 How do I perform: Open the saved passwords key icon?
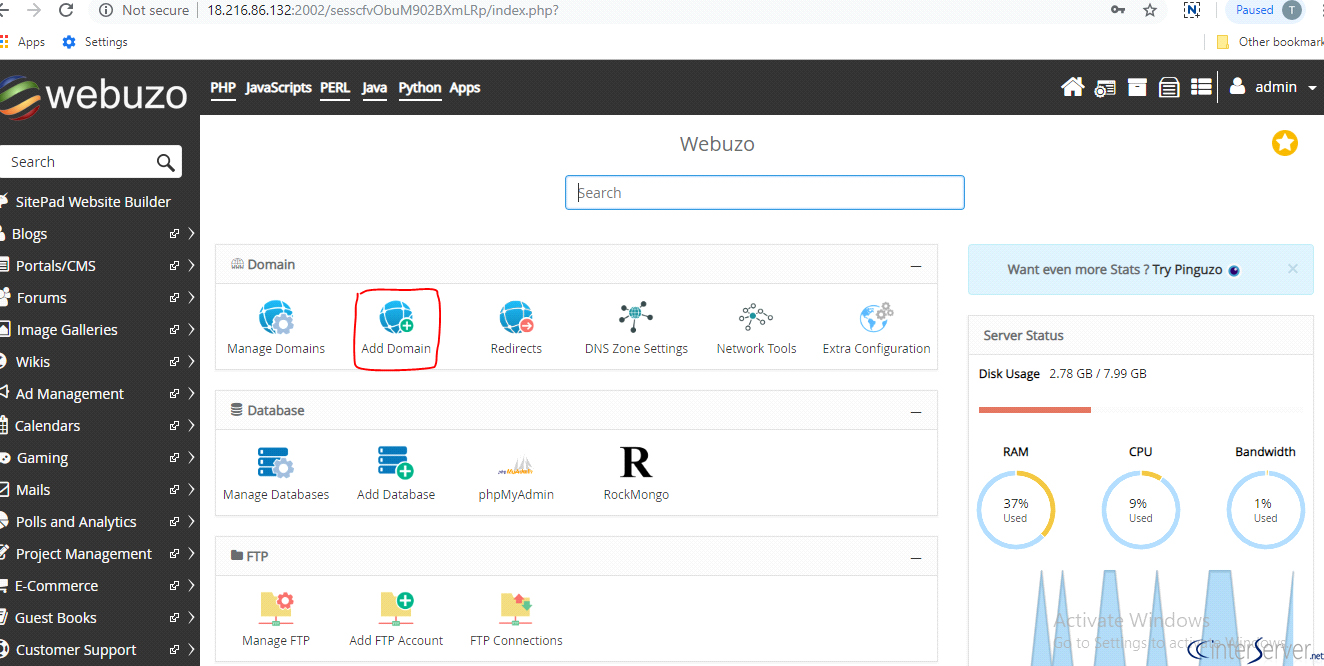(1118, 10)
